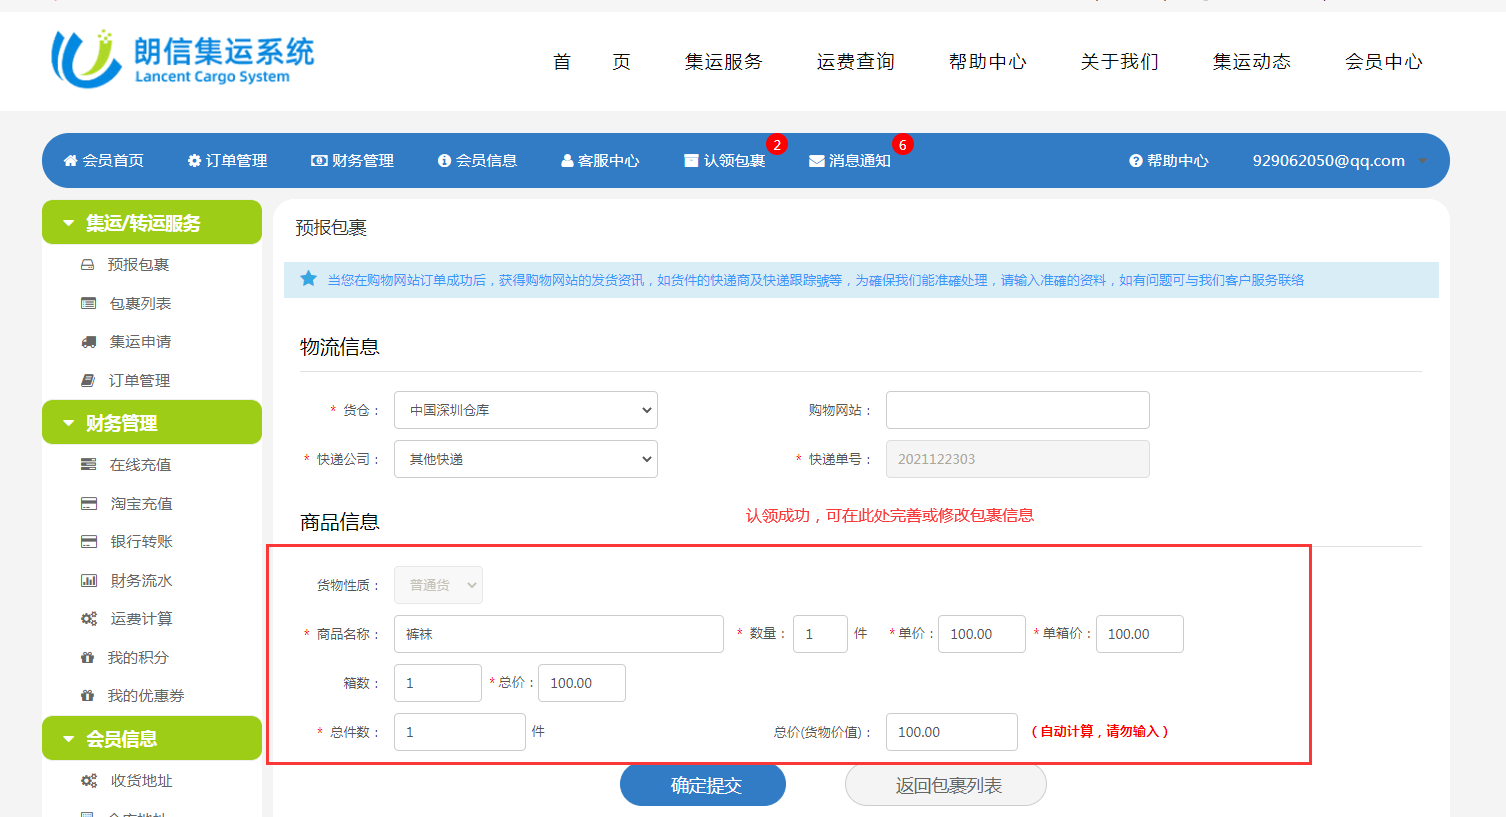The image size is (1506, 817).
Task: Collapse the 财务管理 sidebar section
Action: 68,423
